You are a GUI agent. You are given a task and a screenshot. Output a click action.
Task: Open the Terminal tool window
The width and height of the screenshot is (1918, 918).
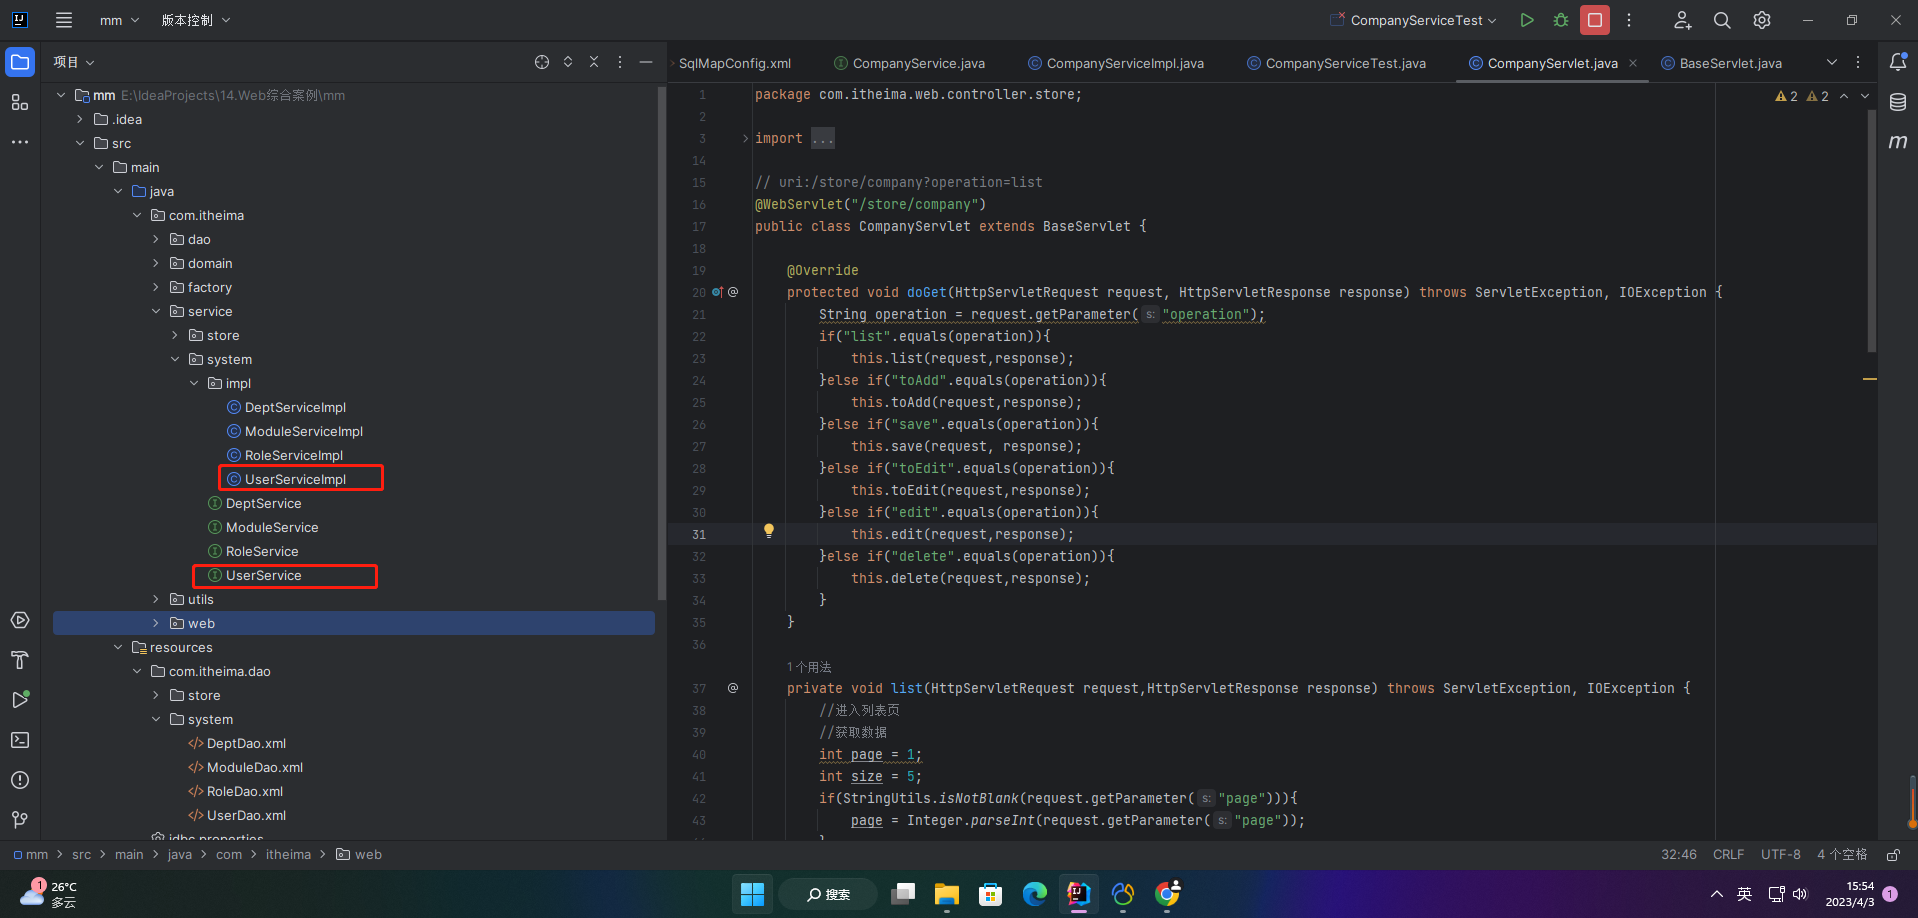point(20,740)
